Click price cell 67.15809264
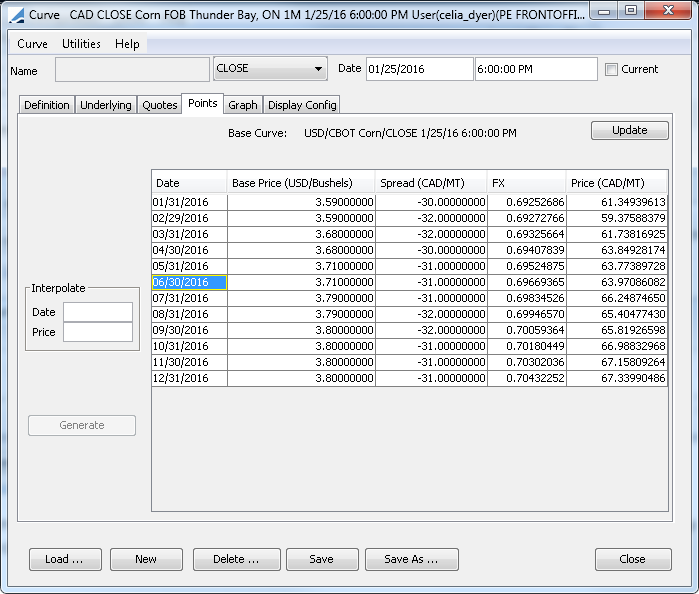This screenshot has height=594, width=699. click(617, 362)
